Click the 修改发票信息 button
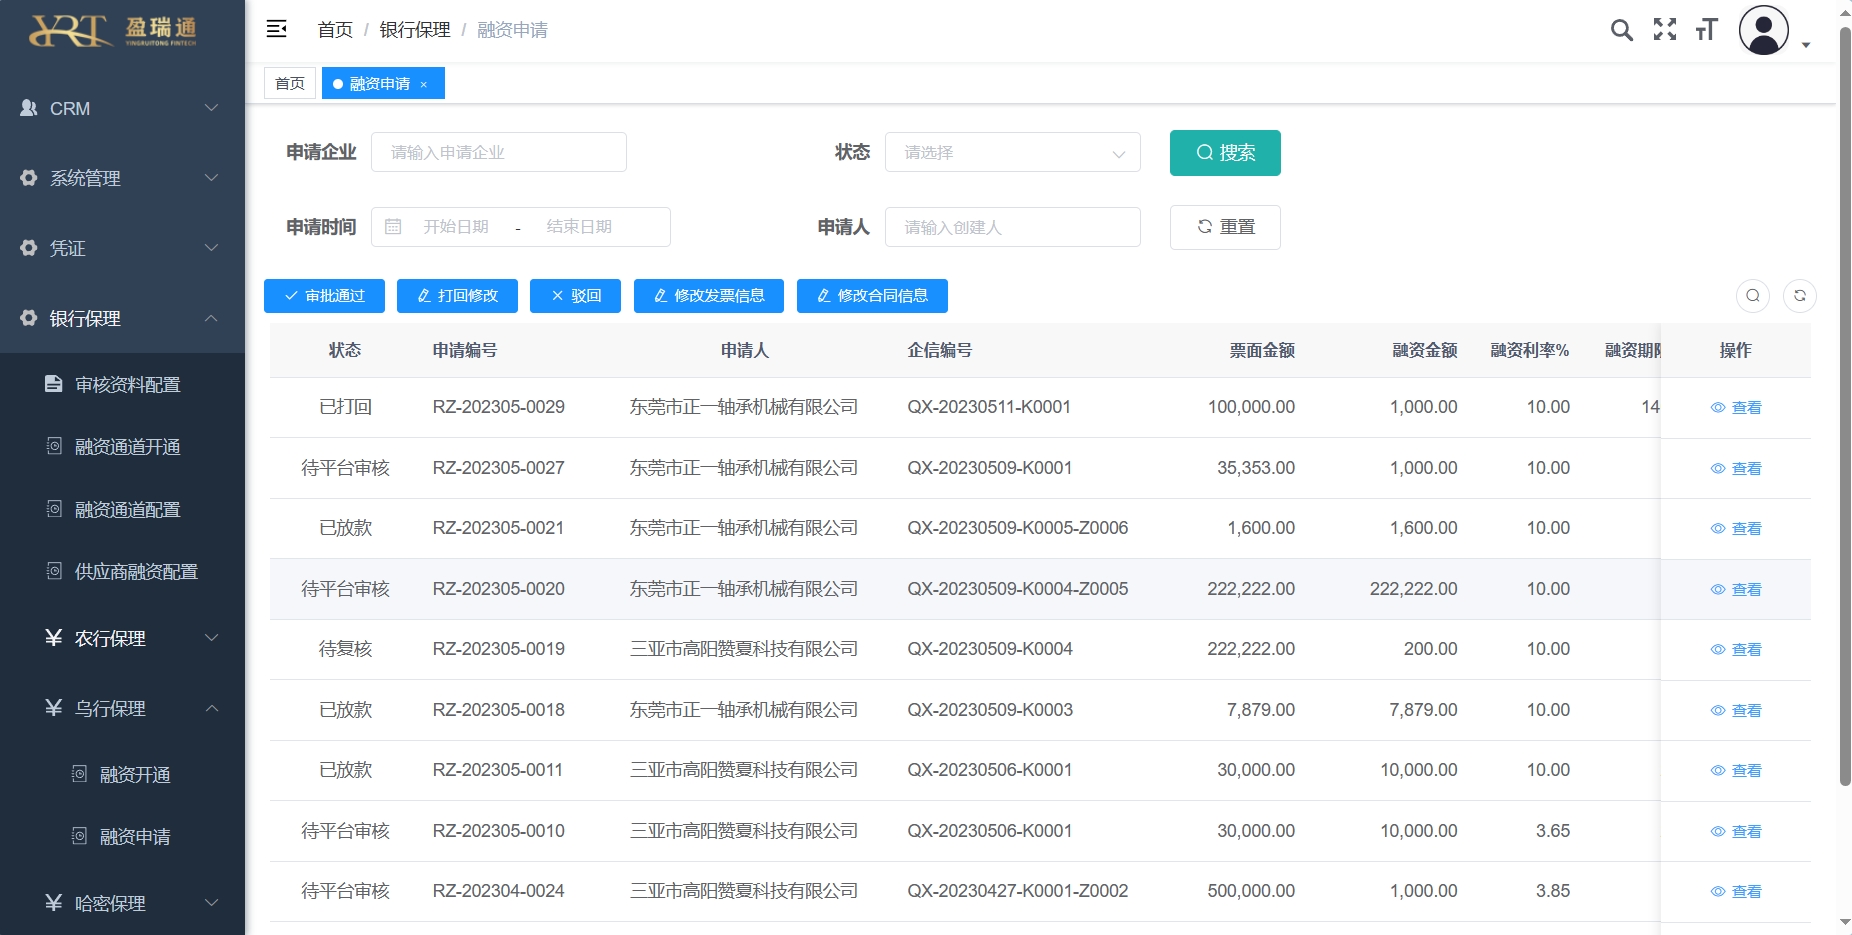Image resolution: width=1852 pixels, height=935 pixels. tap(709, 296)
